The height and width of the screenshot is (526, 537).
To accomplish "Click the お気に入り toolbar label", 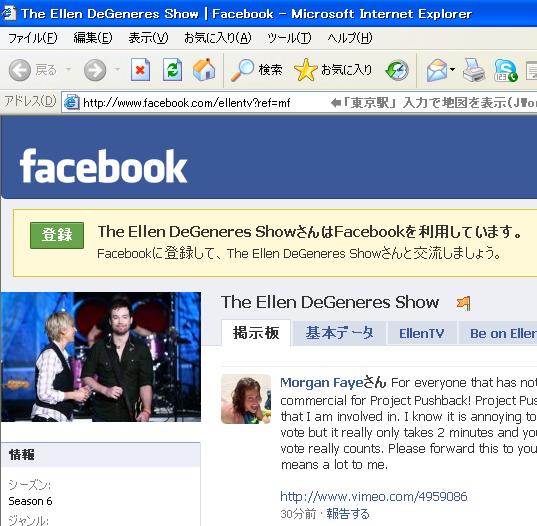I will click(x=347, y=70).
